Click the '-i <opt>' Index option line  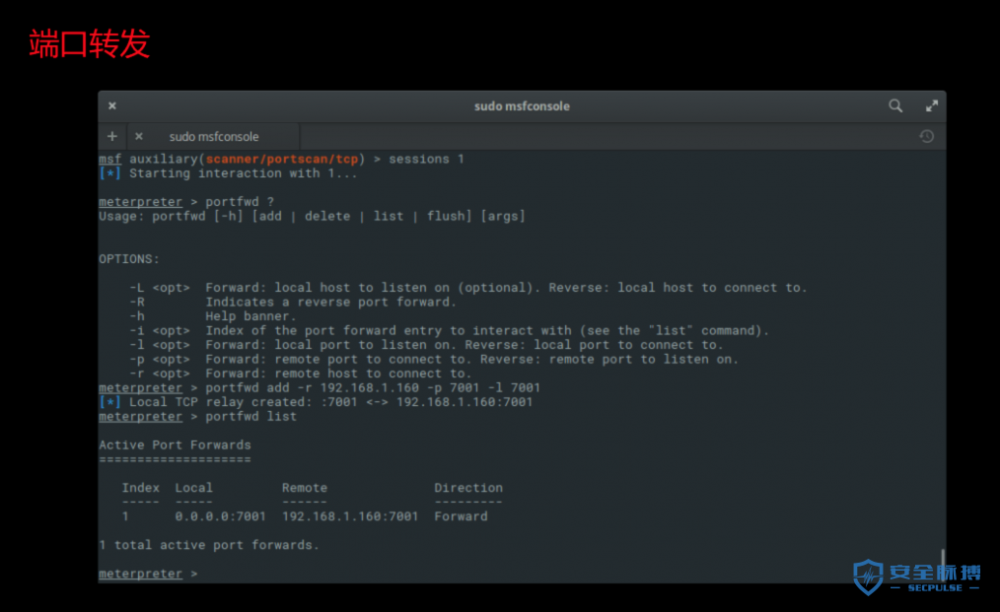pyautogui.click(x=449, y=330)
